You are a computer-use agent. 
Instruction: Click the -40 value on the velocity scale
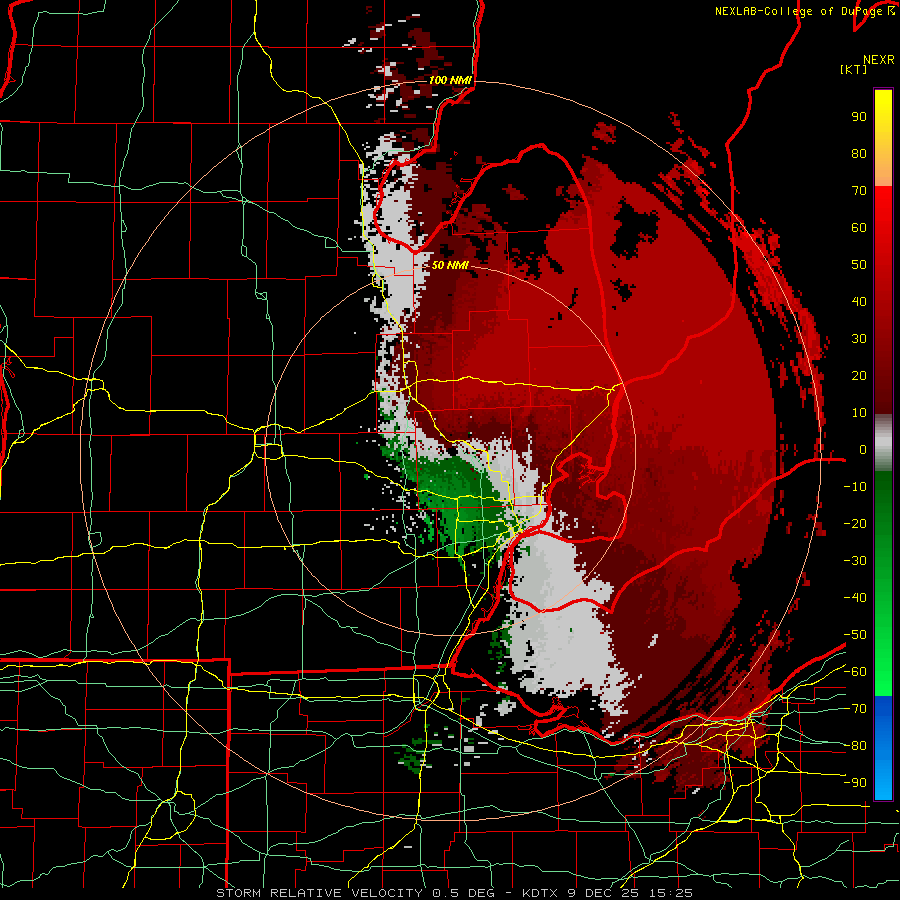[855, 598]
